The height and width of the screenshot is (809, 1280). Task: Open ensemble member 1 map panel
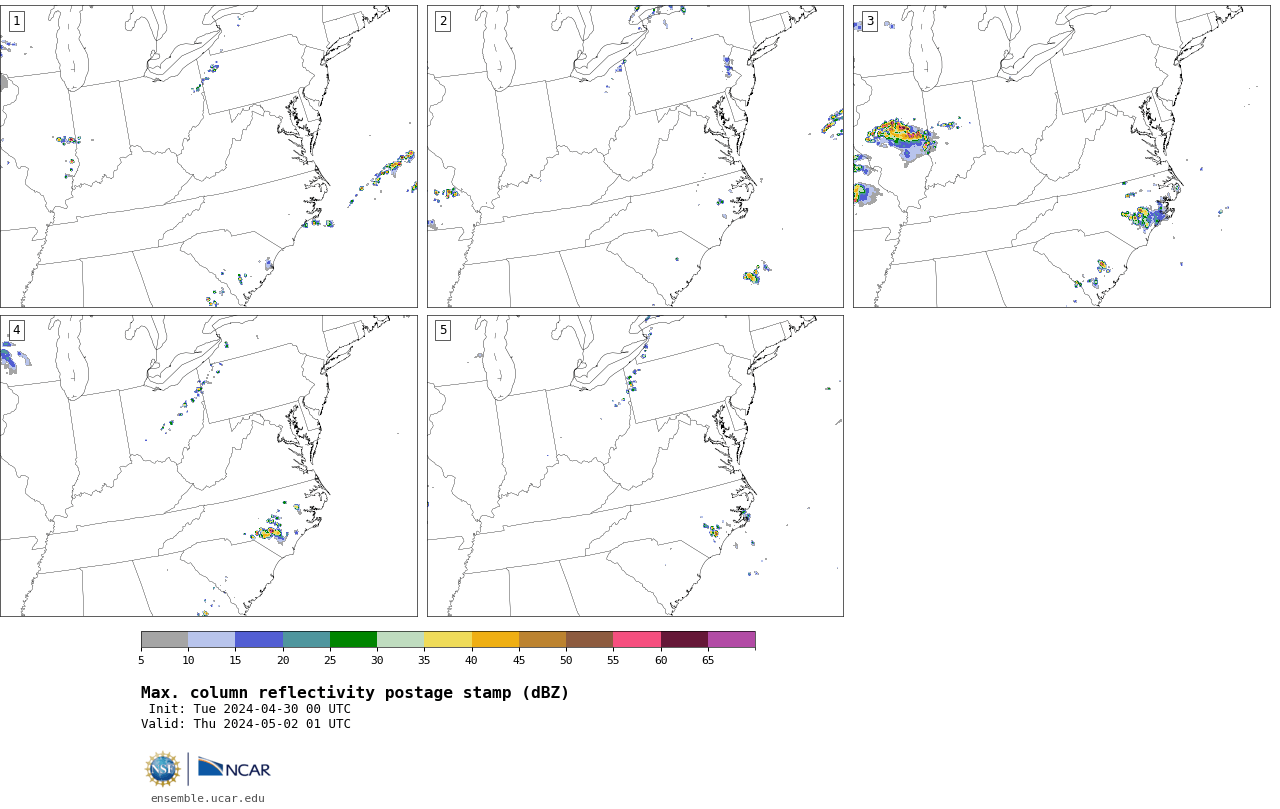[209, 156]
